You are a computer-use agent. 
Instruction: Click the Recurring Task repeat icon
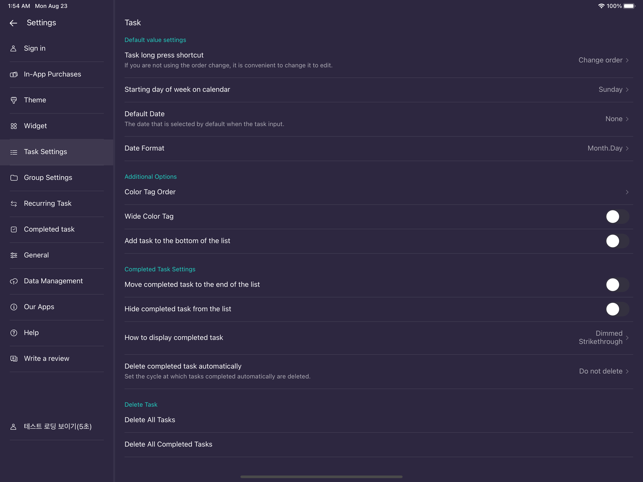[14, 203]
